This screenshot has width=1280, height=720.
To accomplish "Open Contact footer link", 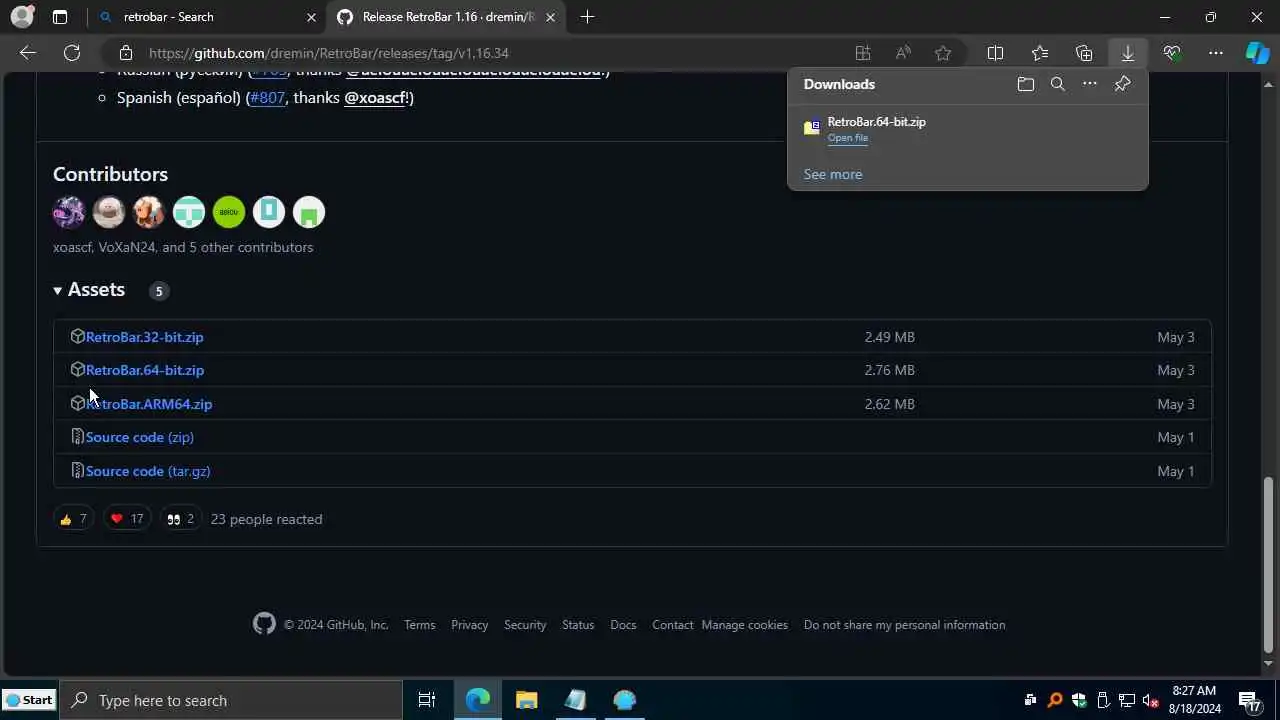I will (x=672, y=625).
